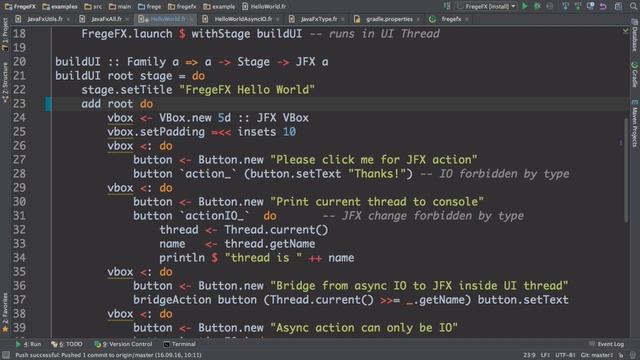Viewport: 640px width, 360px height.
Task: Open the TODO tool window
Action: (67, 344)
